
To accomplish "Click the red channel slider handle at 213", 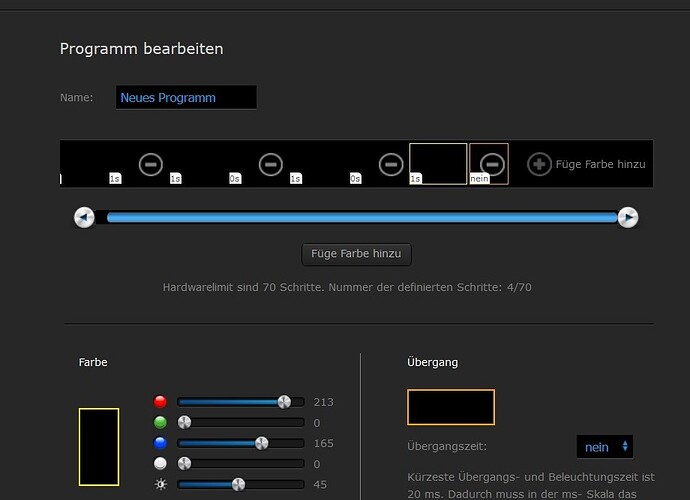I will 284,402.
